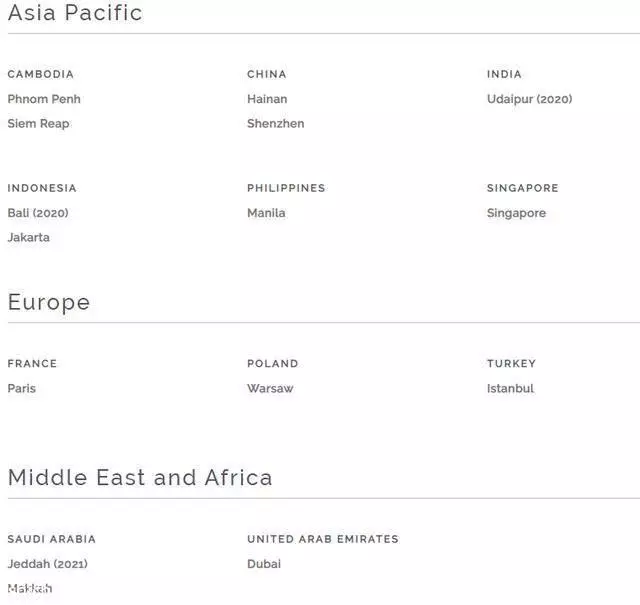Open the Shenzhen link
640x605 pixels.
(276, 124)
